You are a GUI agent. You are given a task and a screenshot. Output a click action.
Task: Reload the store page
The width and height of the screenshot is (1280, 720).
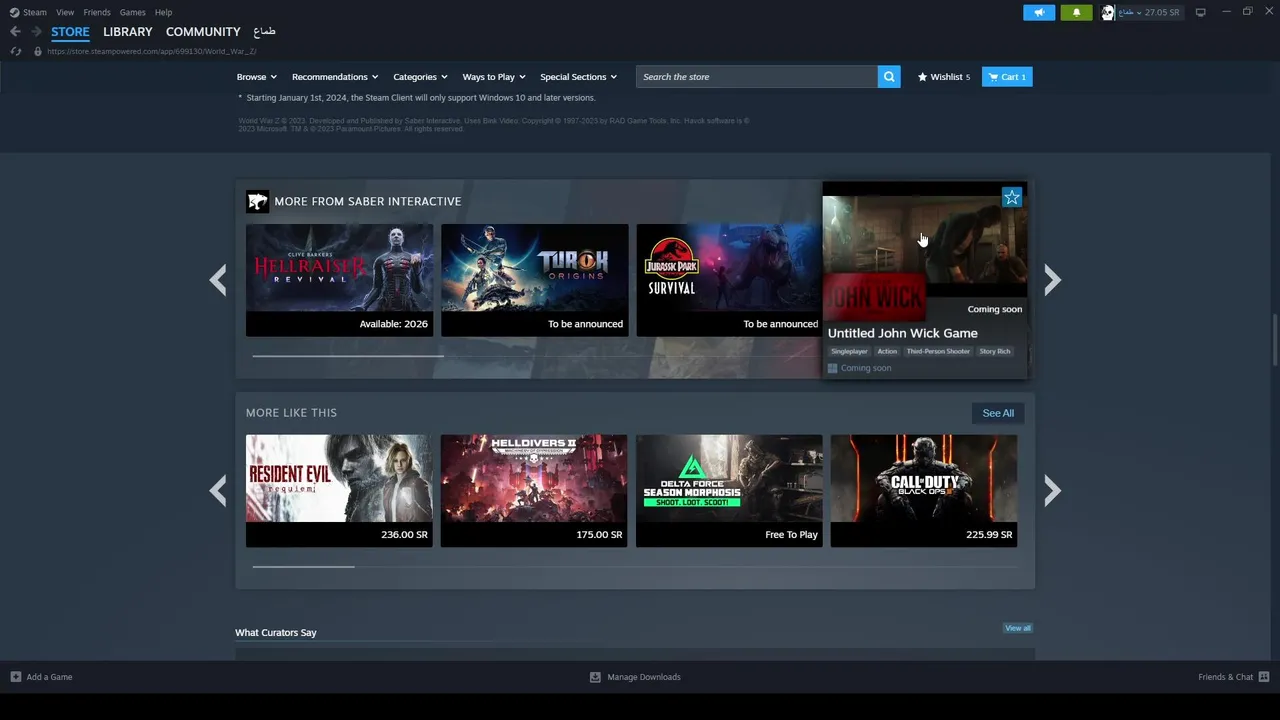pyautogui.click(x=16, y=51)
